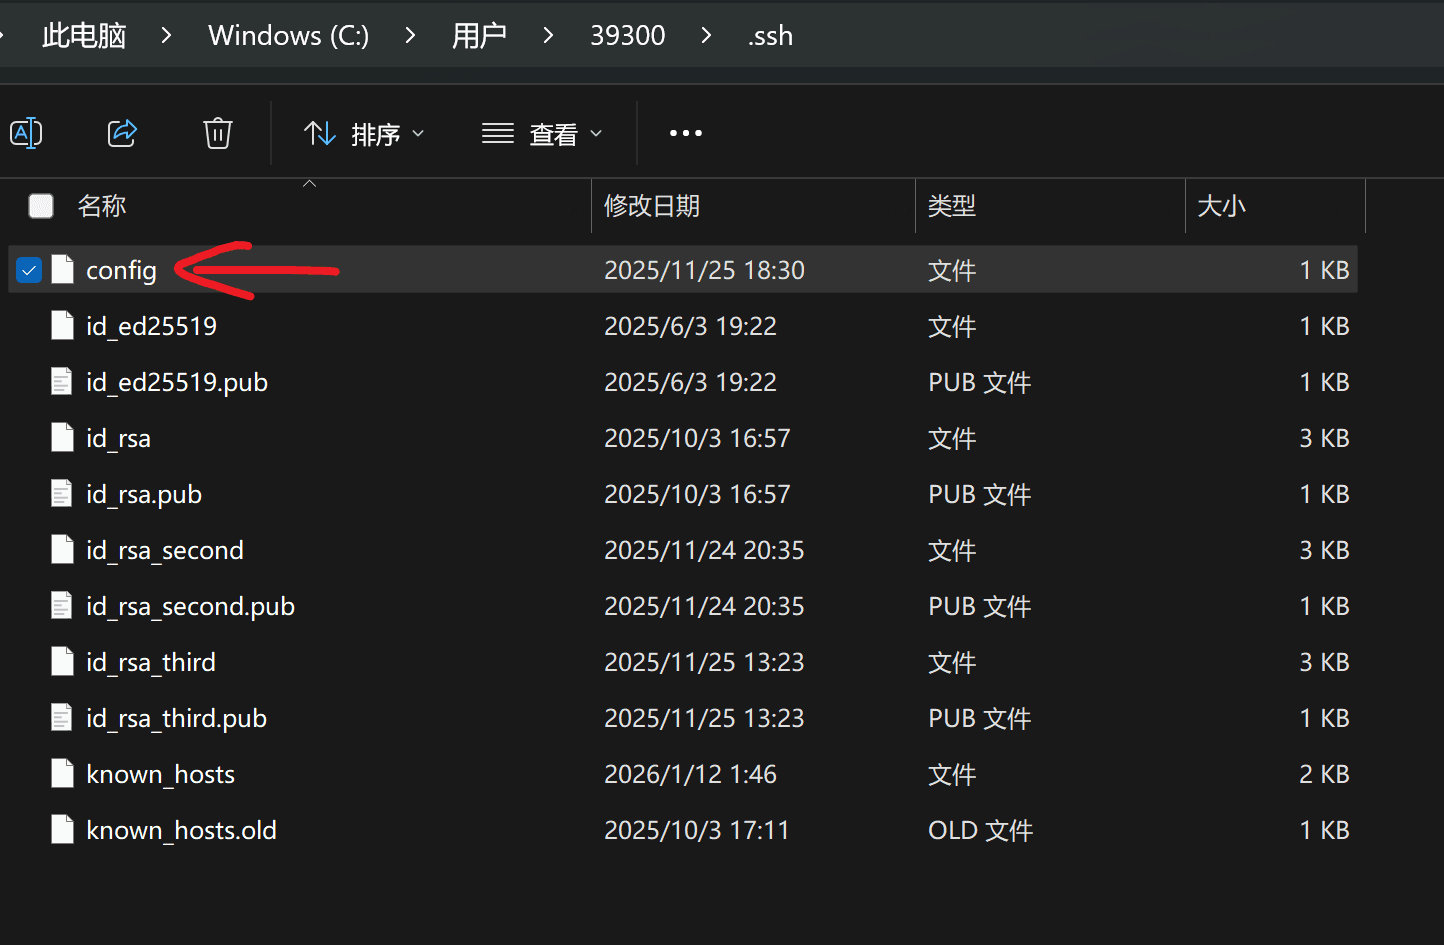The width and height of the screenshot is (1444, 945).
Task: Click the known_hosts file icon
Action: point(63,774)
